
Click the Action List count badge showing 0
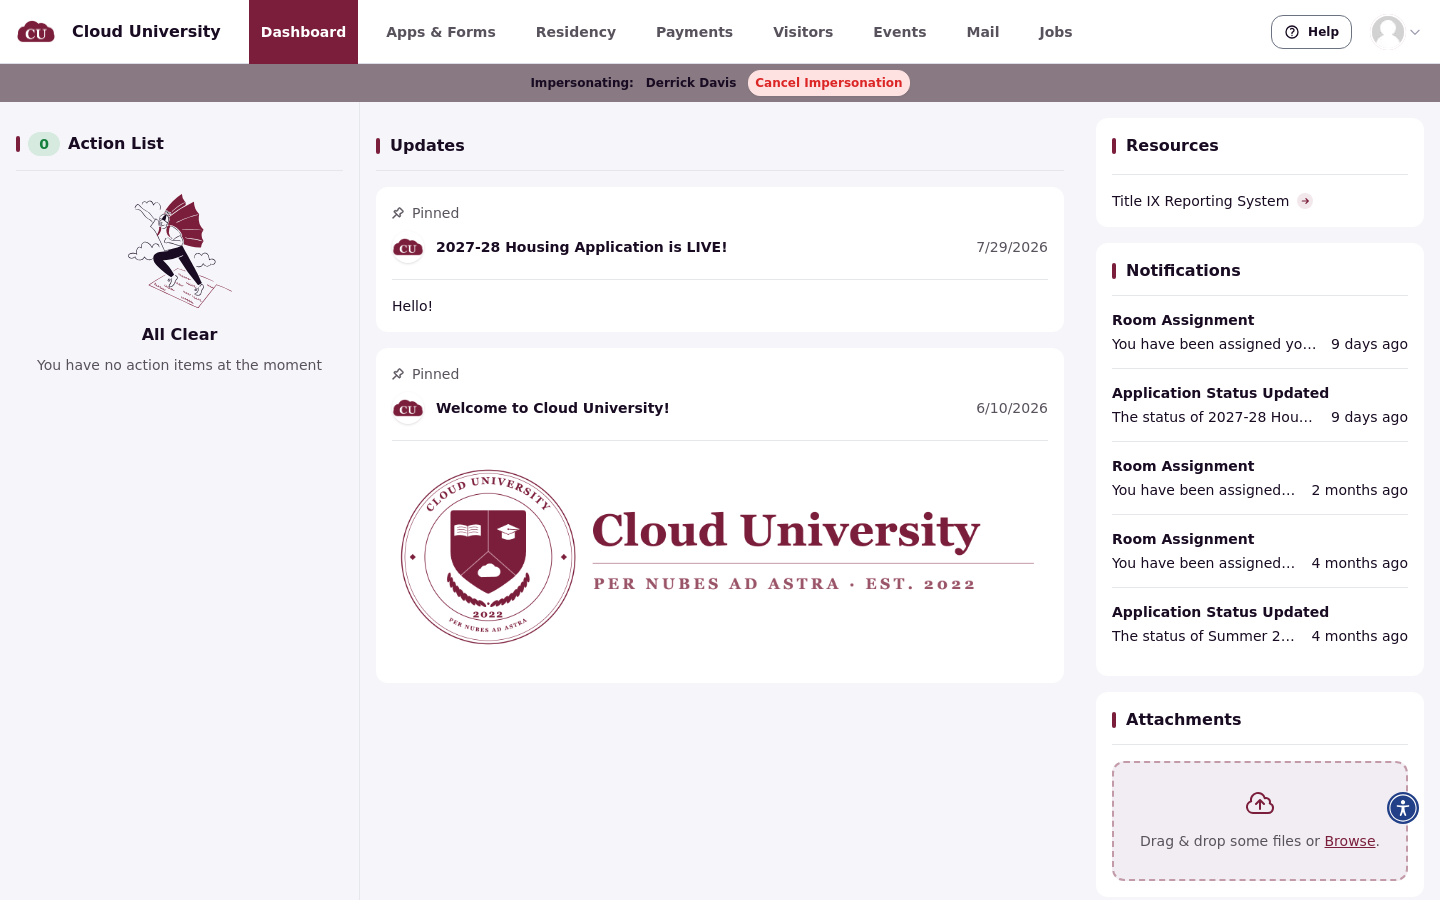click(x=44, y=144)
